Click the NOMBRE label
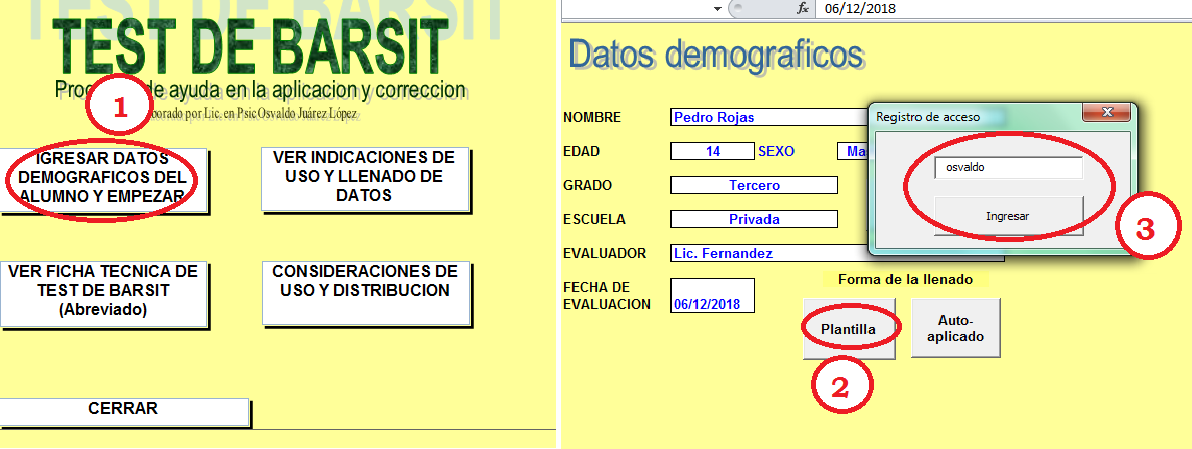 coord(592,118)
